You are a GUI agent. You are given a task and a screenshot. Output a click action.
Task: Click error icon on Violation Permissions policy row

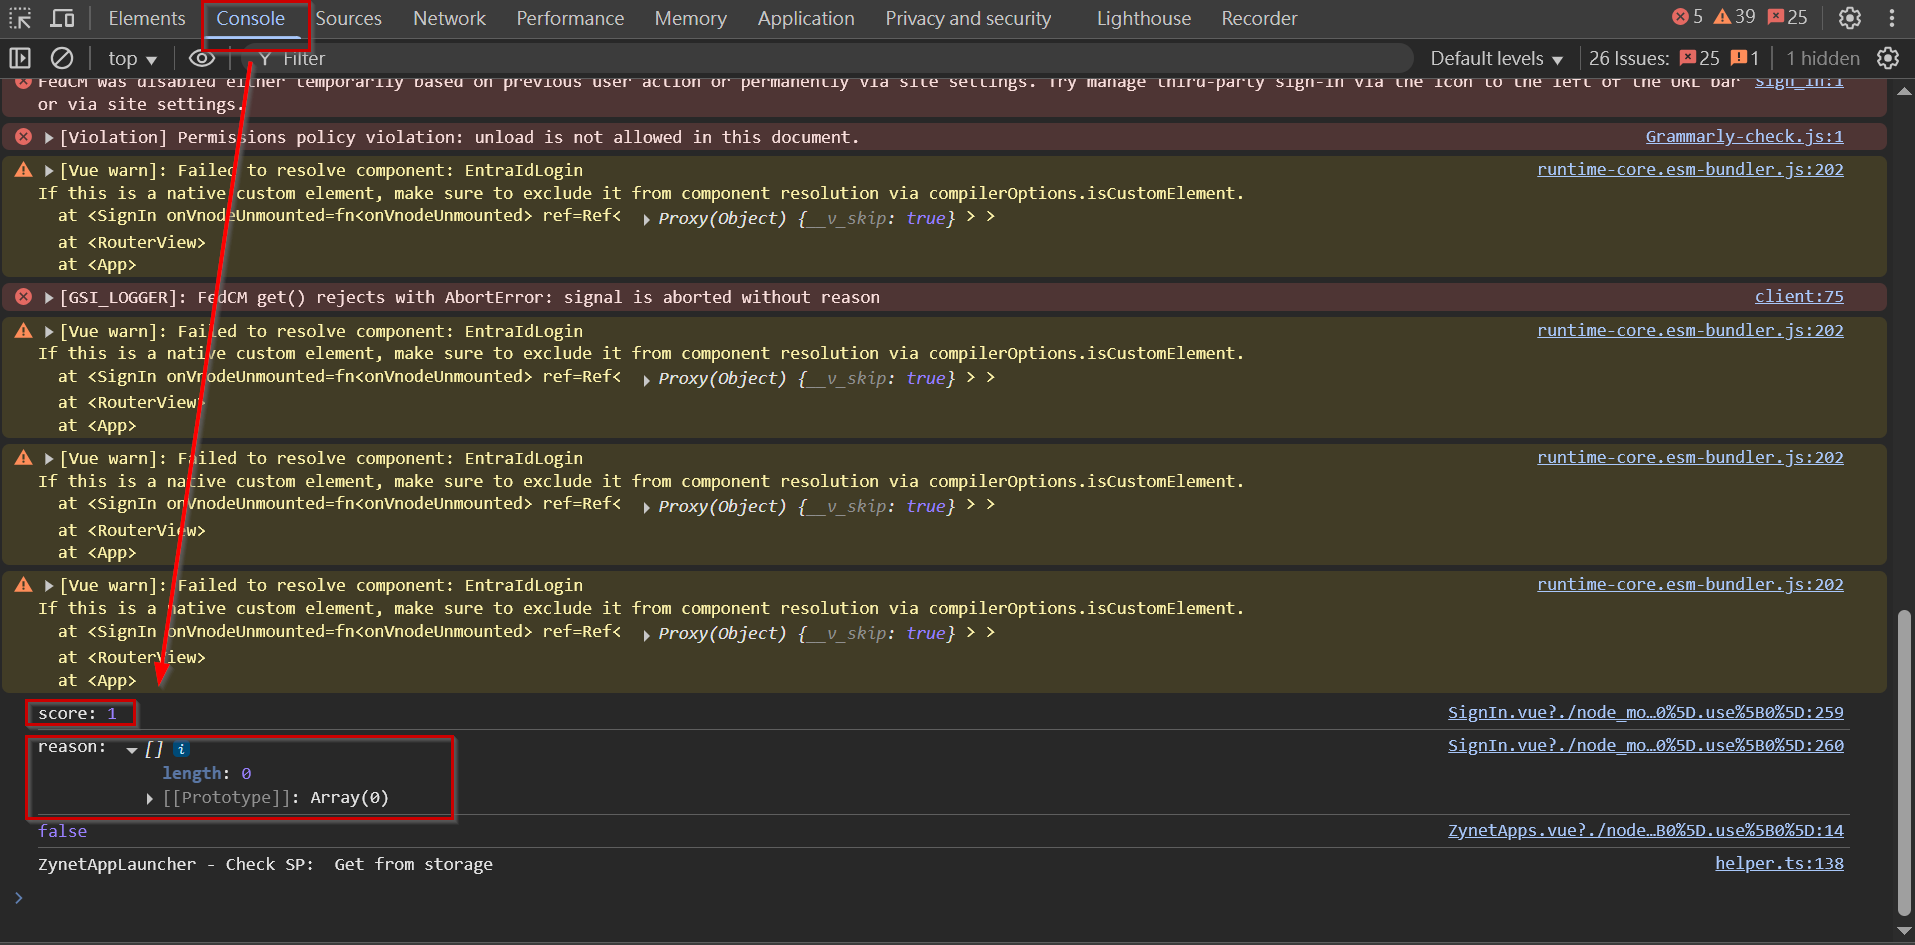(x=23, y=136)
